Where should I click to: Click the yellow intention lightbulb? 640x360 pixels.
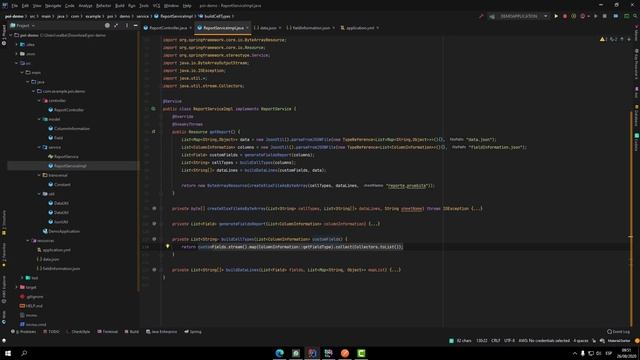(167, 246)
